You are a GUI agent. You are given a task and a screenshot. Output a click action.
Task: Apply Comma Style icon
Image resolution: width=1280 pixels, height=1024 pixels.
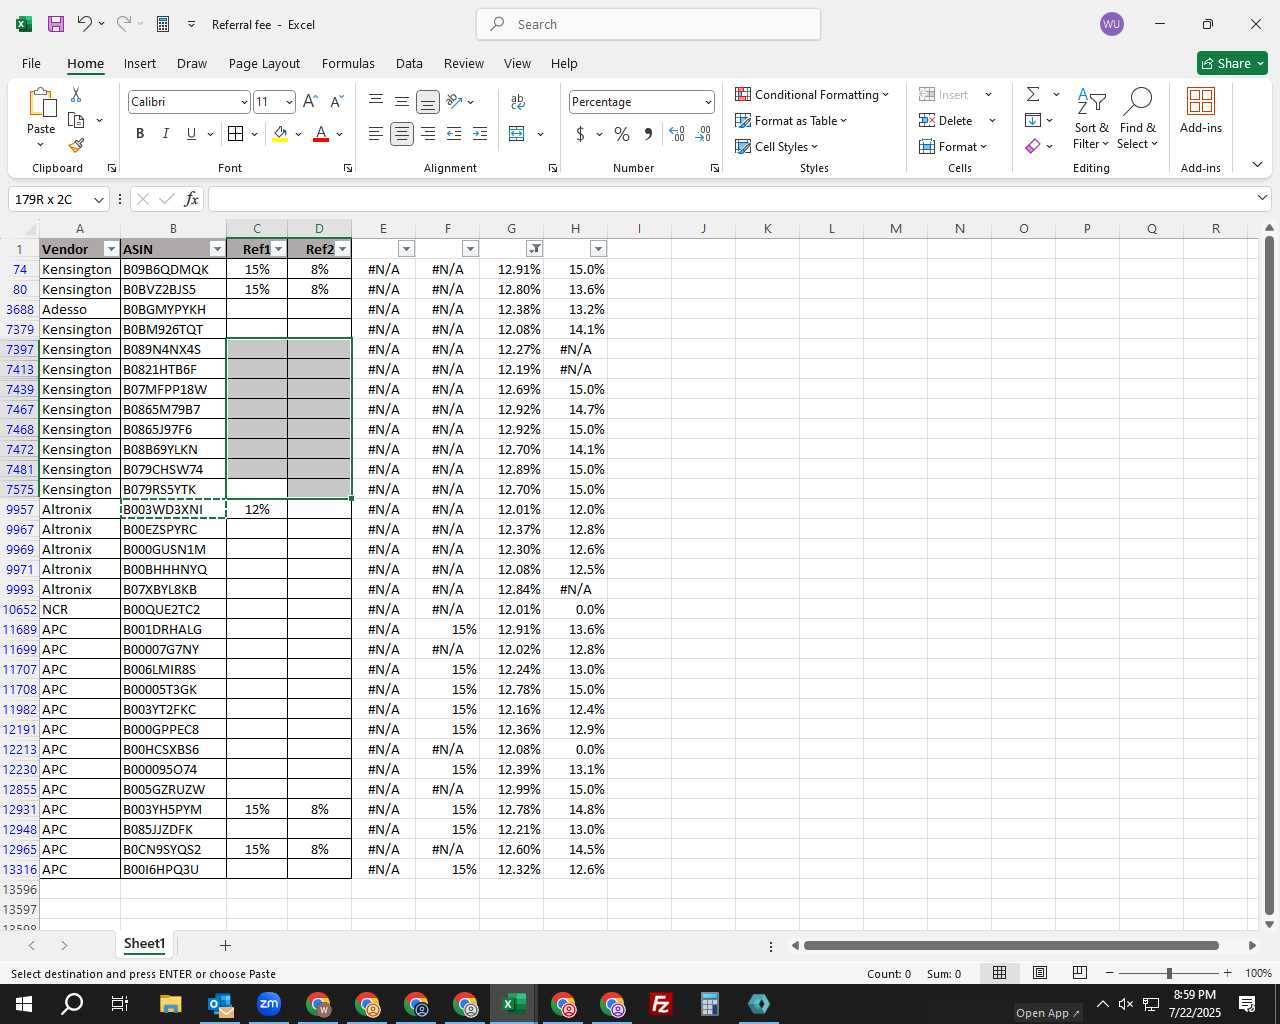648,134
